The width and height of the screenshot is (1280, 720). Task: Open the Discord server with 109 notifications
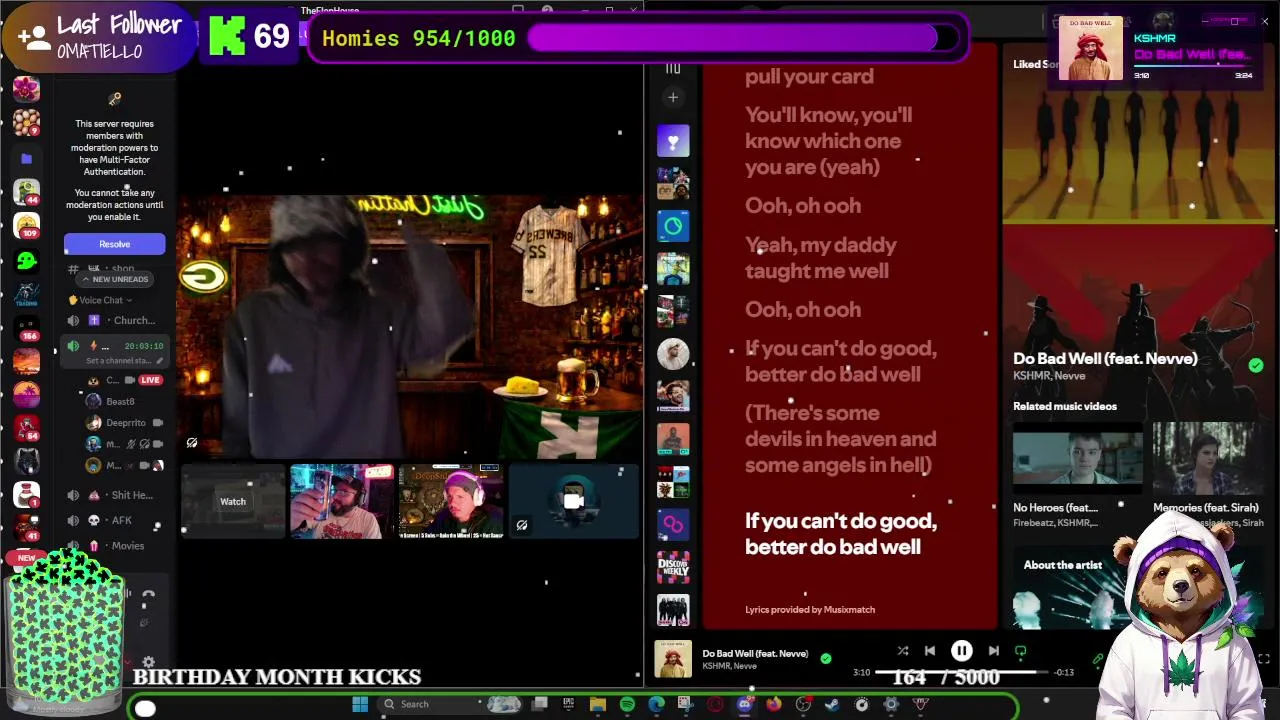(x=26, y=226)
